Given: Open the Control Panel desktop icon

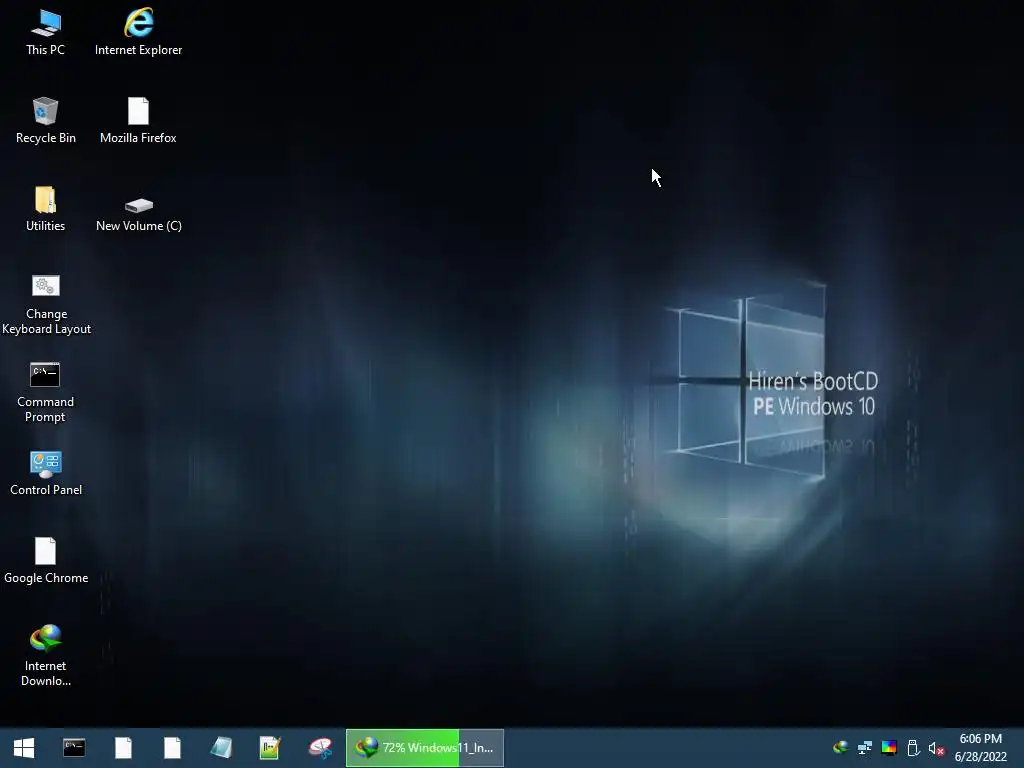Looking at the screenshot, I should tap(46, 473).
